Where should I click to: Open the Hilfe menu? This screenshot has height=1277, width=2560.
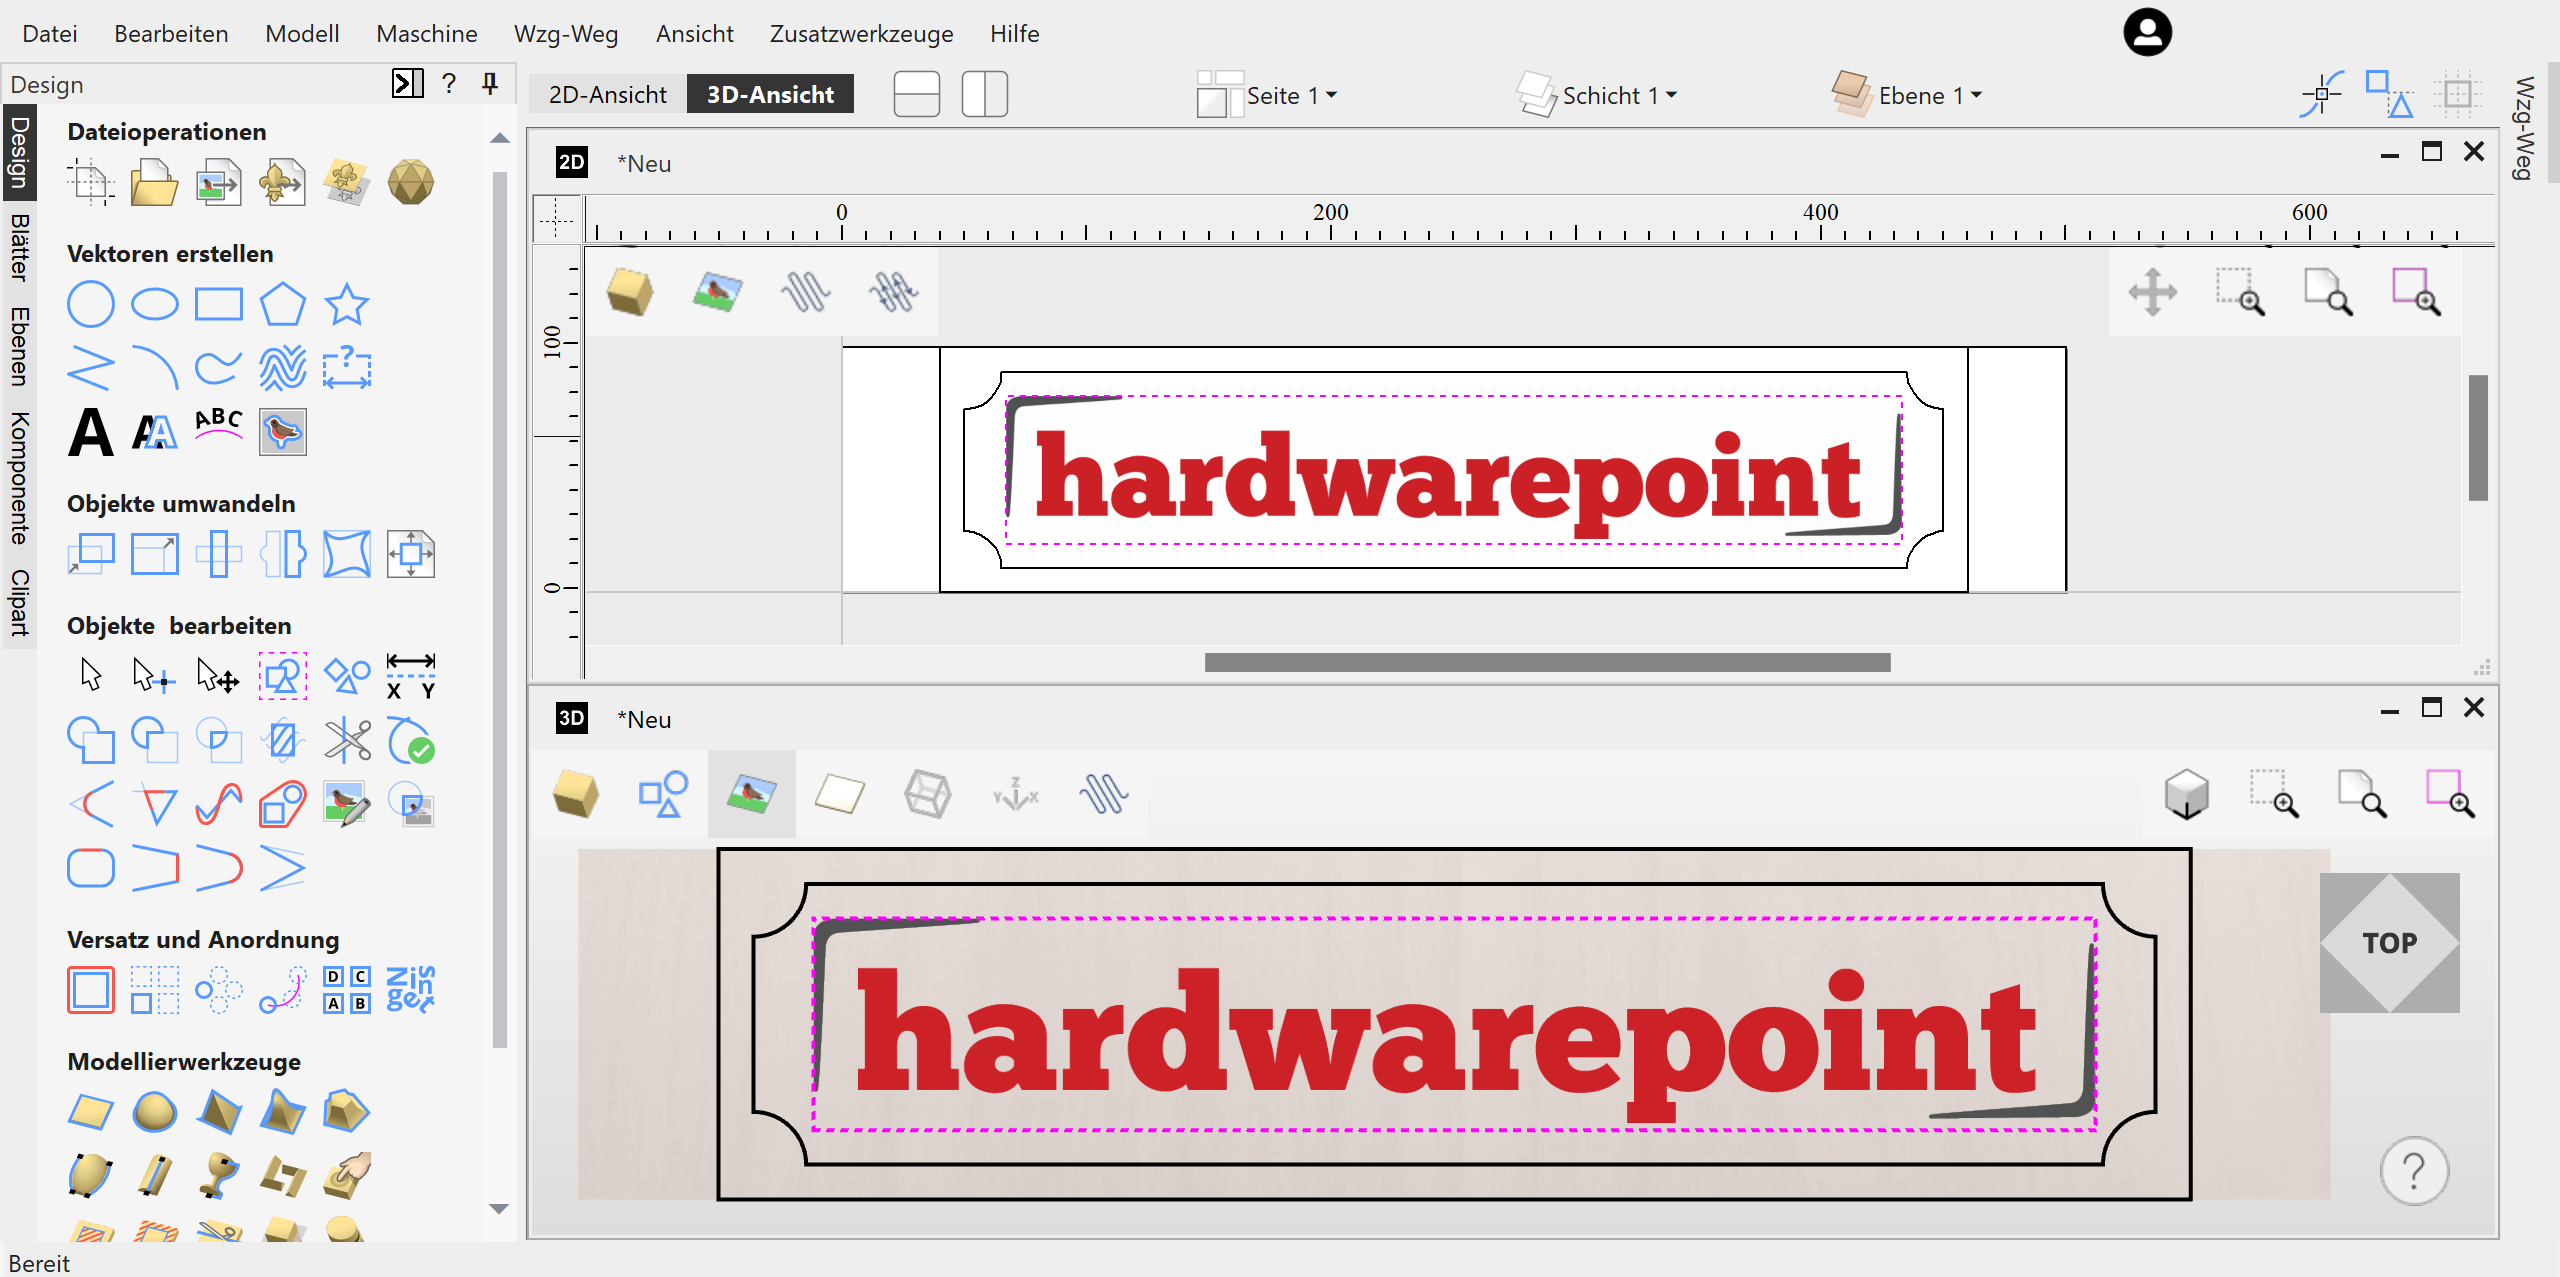(1014, 34)
